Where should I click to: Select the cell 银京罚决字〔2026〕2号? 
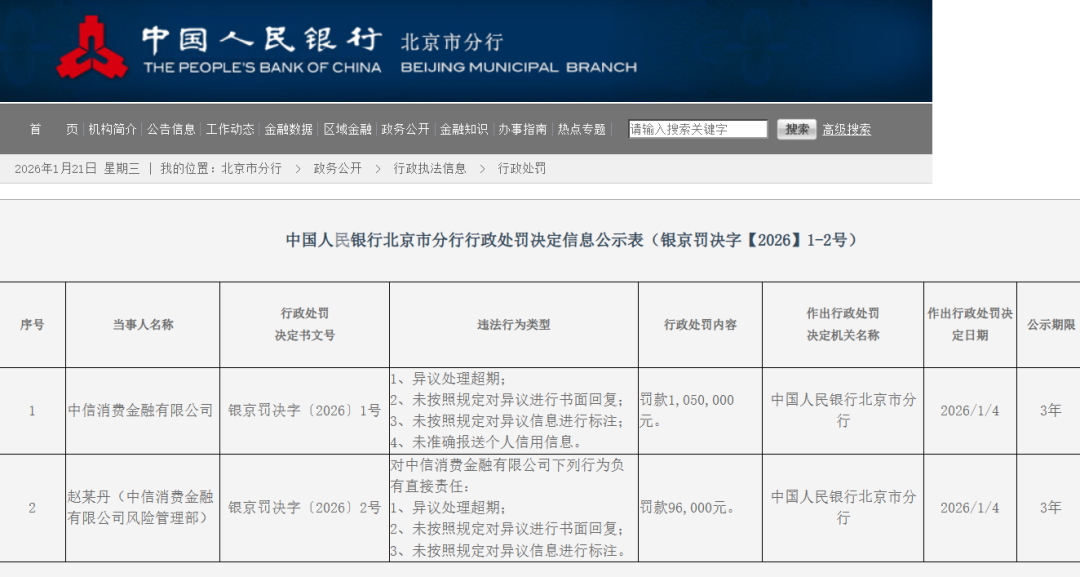[x=304, y=507]
